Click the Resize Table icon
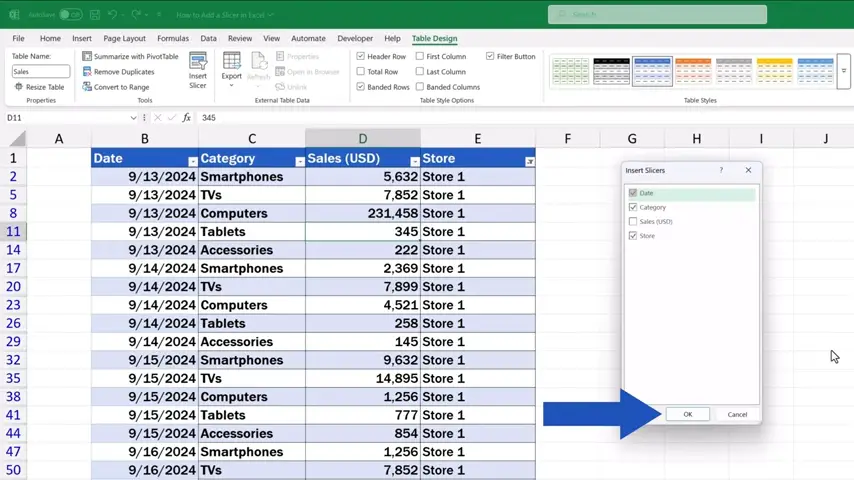This screenshot has width=854, height=480. coord(18,87)
